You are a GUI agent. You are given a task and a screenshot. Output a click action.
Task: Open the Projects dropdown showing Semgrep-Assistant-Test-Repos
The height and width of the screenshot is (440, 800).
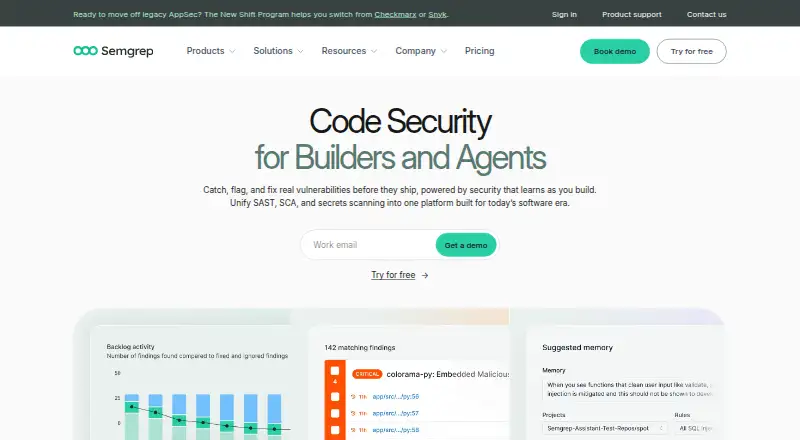pos(605,428)
